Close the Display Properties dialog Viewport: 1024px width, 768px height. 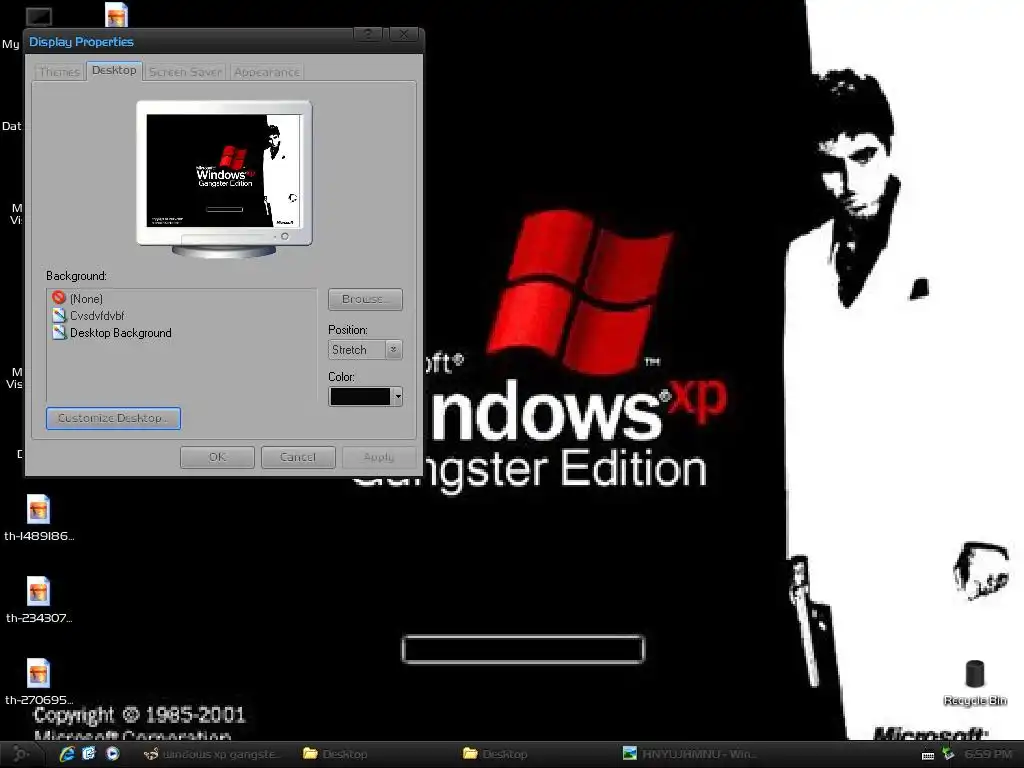click(404, 35)
